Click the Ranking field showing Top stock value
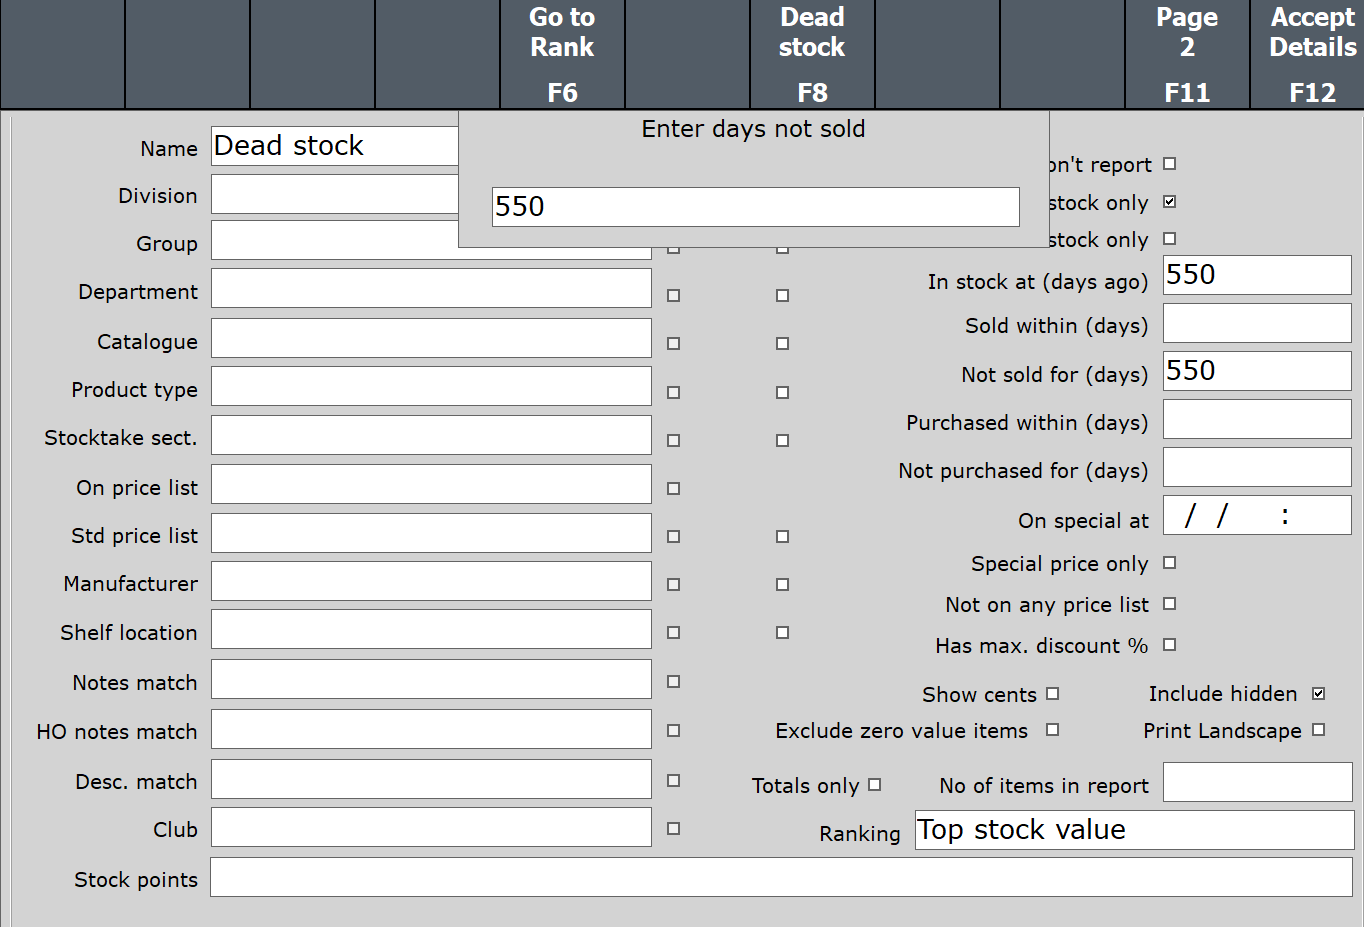1364x927 pixels. 1134,830
